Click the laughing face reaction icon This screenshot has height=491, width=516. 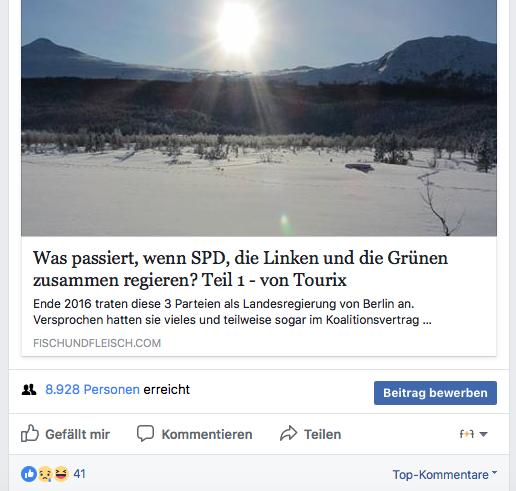tap(61, 474)
